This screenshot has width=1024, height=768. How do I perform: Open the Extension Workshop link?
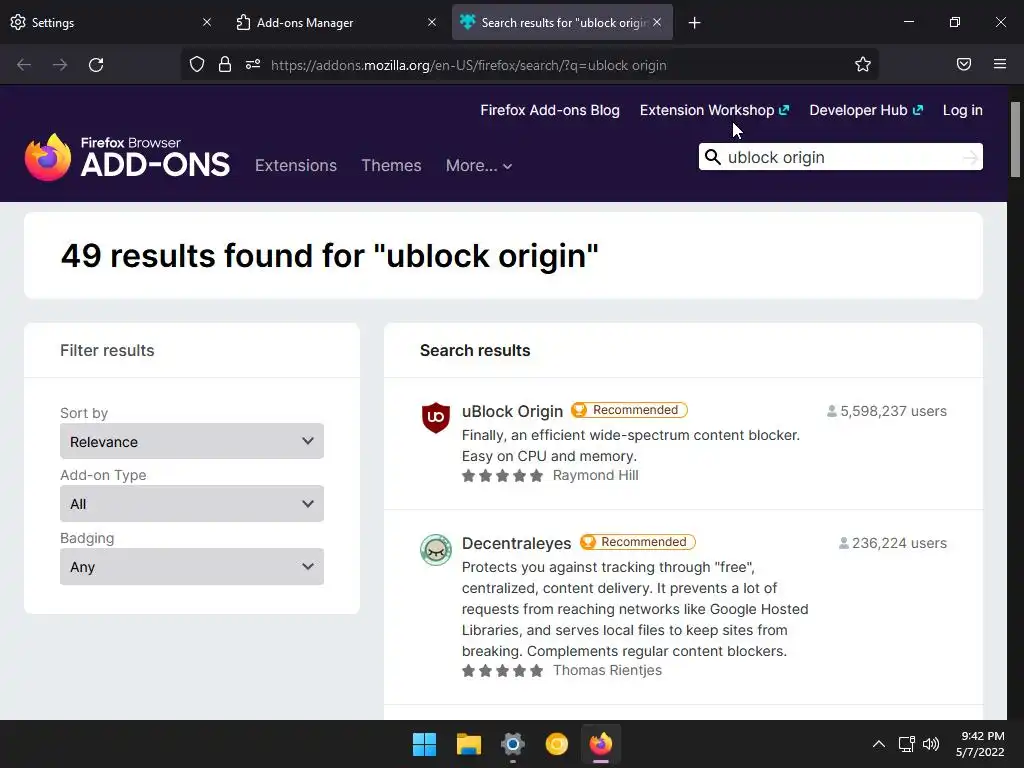click(x=714, y=110)
